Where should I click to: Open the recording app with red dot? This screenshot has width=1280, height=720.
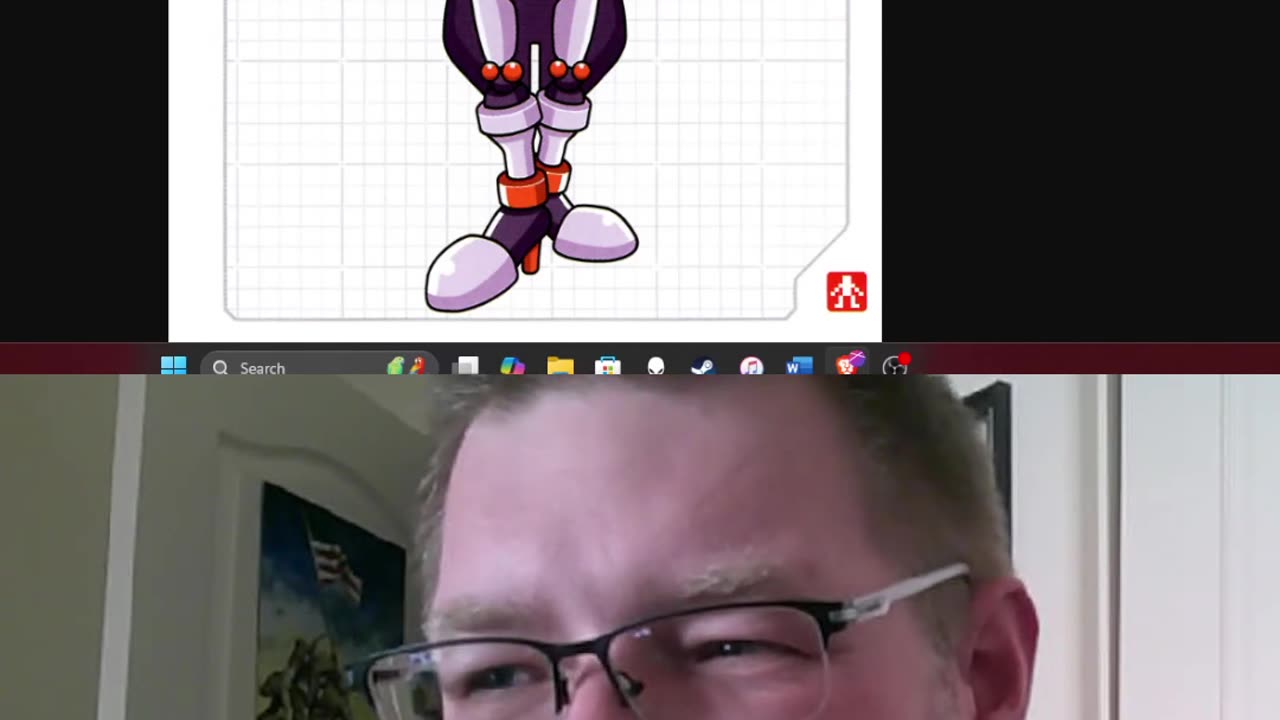896,365
